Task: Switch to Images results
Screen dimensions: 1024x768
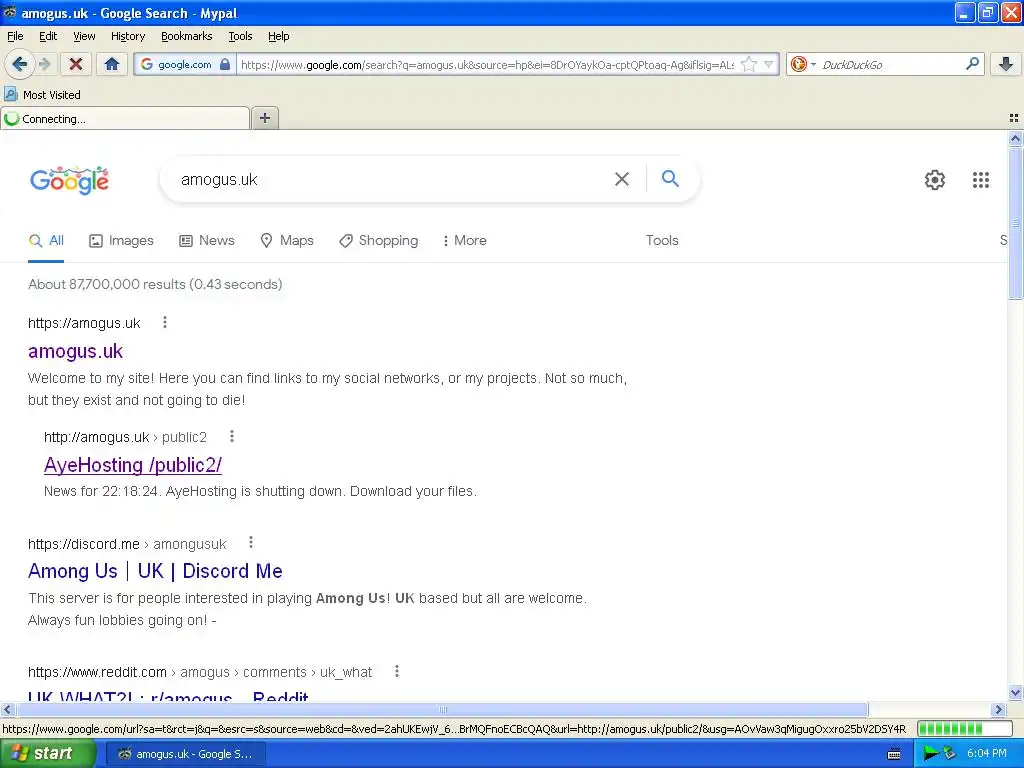Action: click(121, 240)
